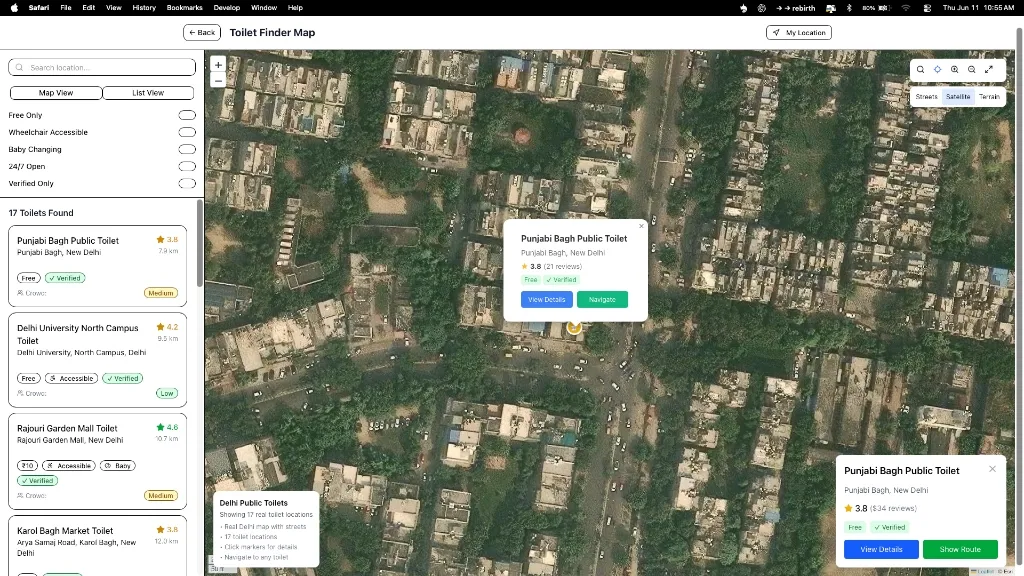Viewport: 1024px width, 576px height.
Task: Click the Search location input field
Action: click(102, 67)
